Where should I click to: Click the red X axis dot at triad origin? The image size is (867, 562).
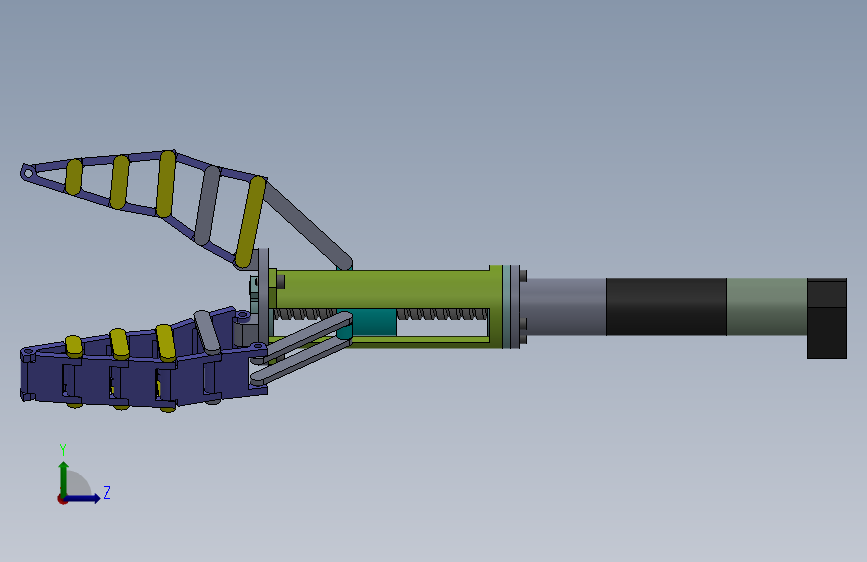[62, 499]
